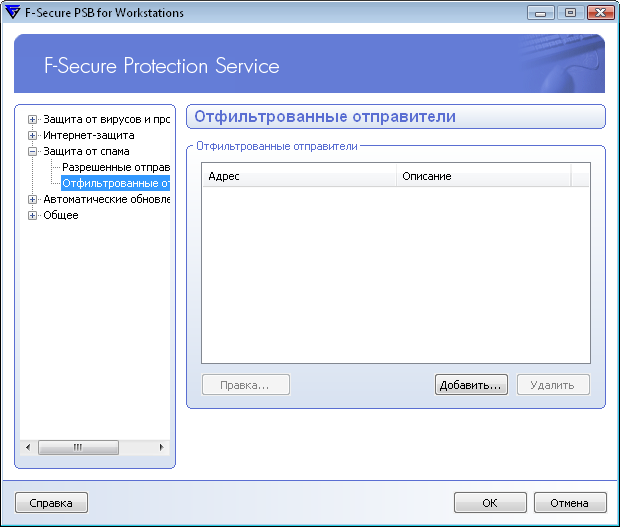
Task: Sort list by Описание column header
Action: click(x=484, y=176)
